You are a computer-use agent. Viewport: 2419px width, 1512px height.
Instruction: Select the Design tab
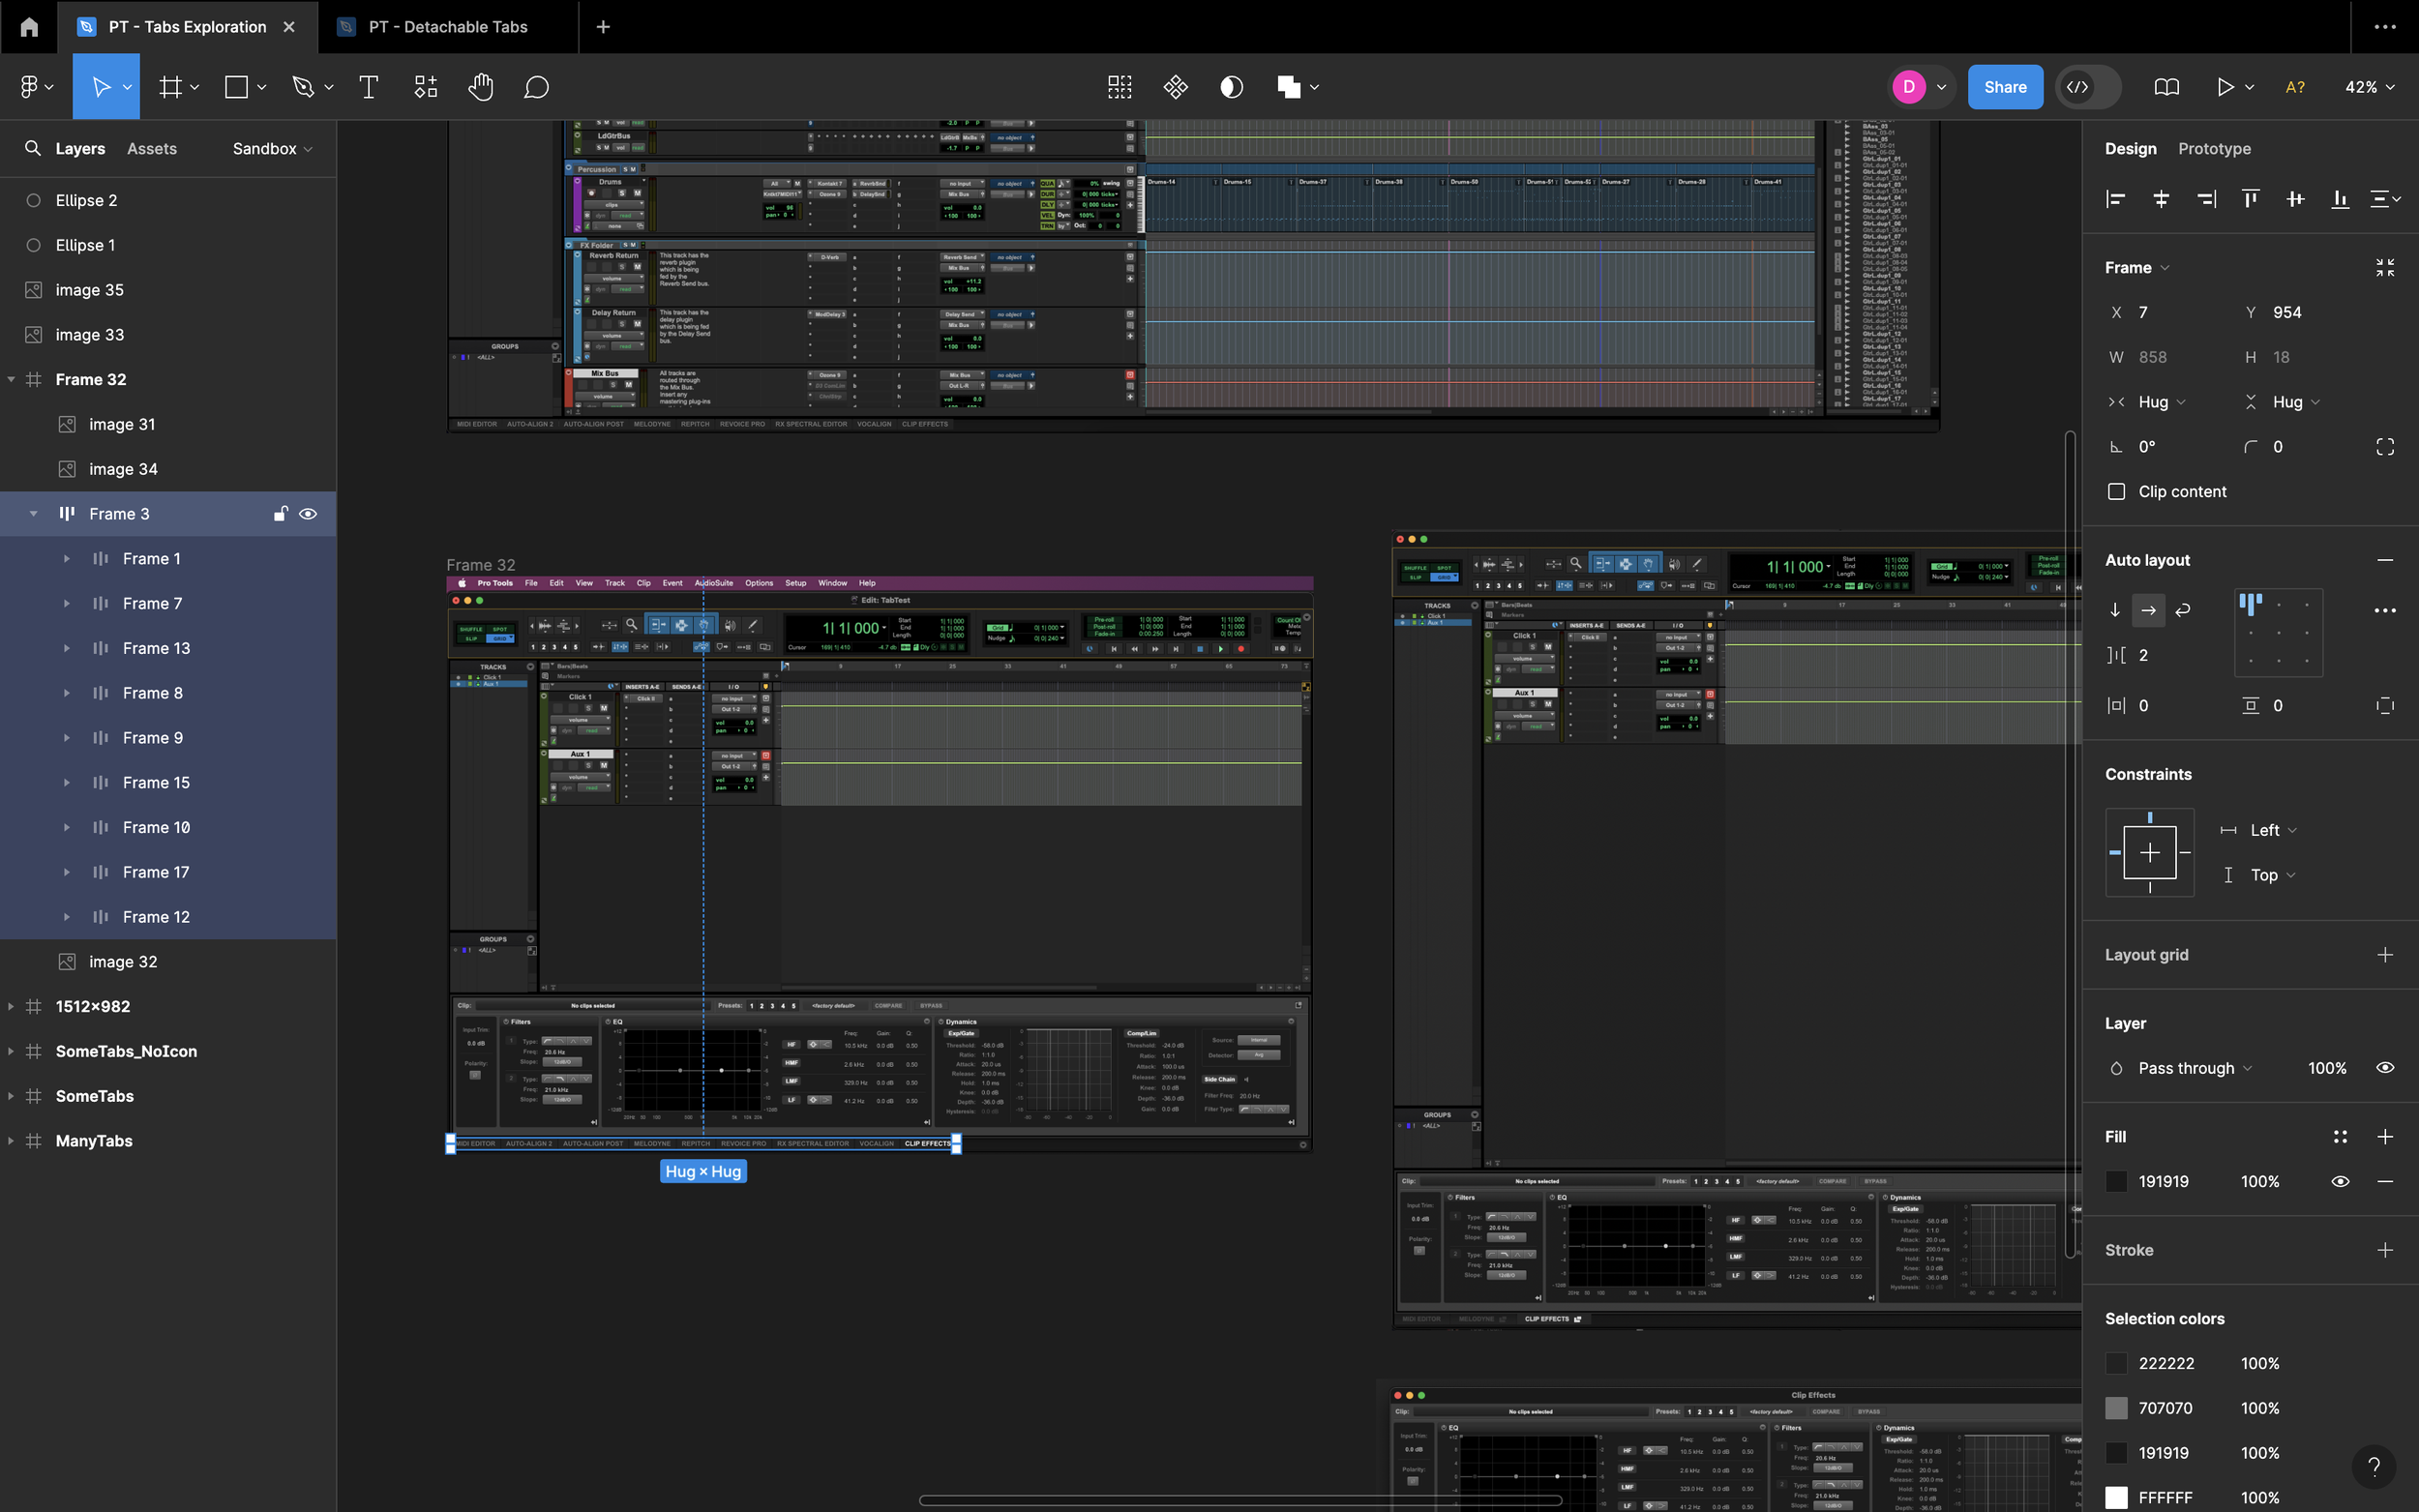pyautogui.click(x=2130, y=148)
